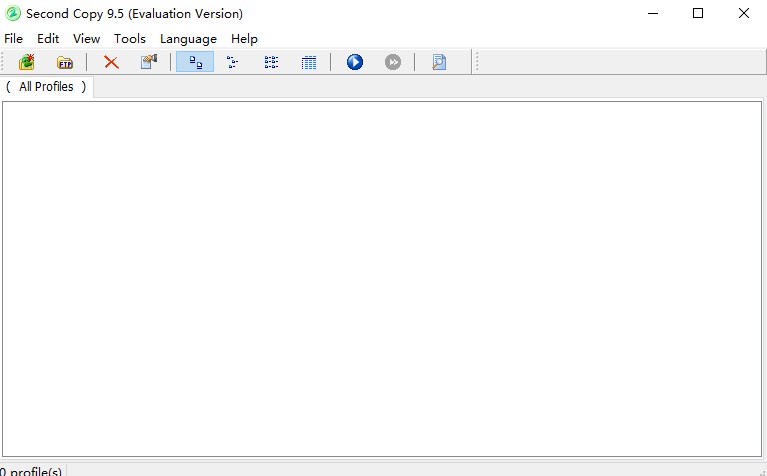Select the All Profiles tab
This screenshot has height=476, width=767.
coord(46,87)
